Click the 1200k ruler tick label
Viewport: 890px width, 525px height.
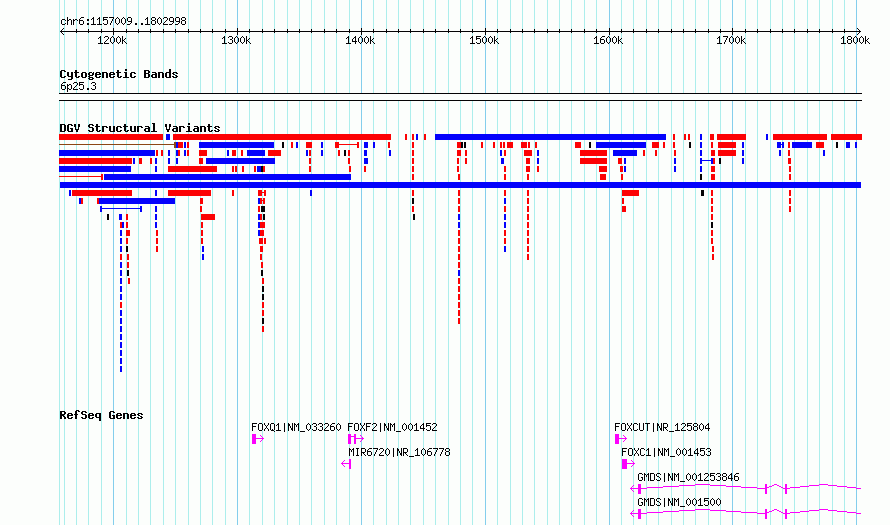click(x=112, y=40)
